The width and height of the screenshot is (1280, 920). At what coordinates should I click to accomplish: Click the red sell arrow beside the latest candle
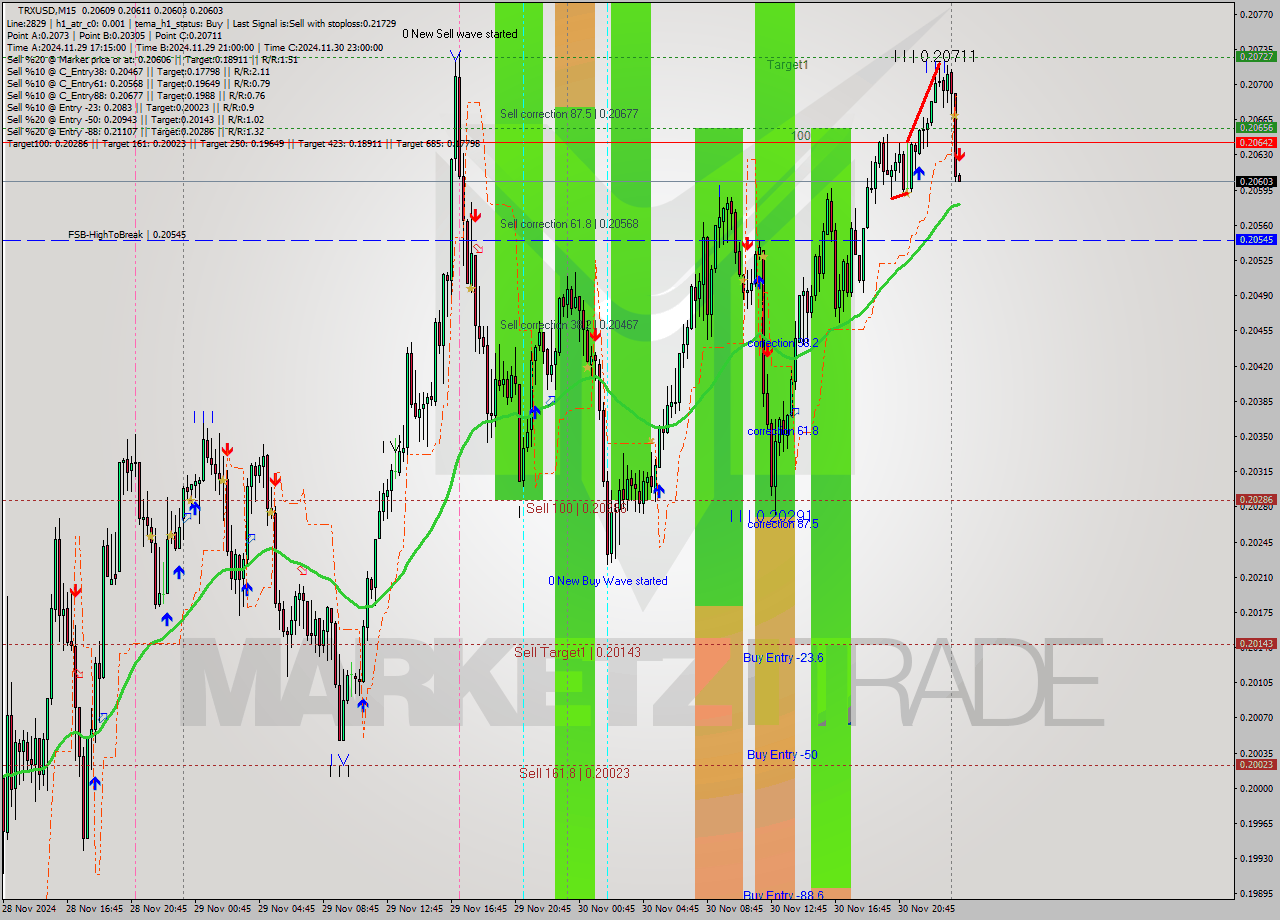coord(959,154)
